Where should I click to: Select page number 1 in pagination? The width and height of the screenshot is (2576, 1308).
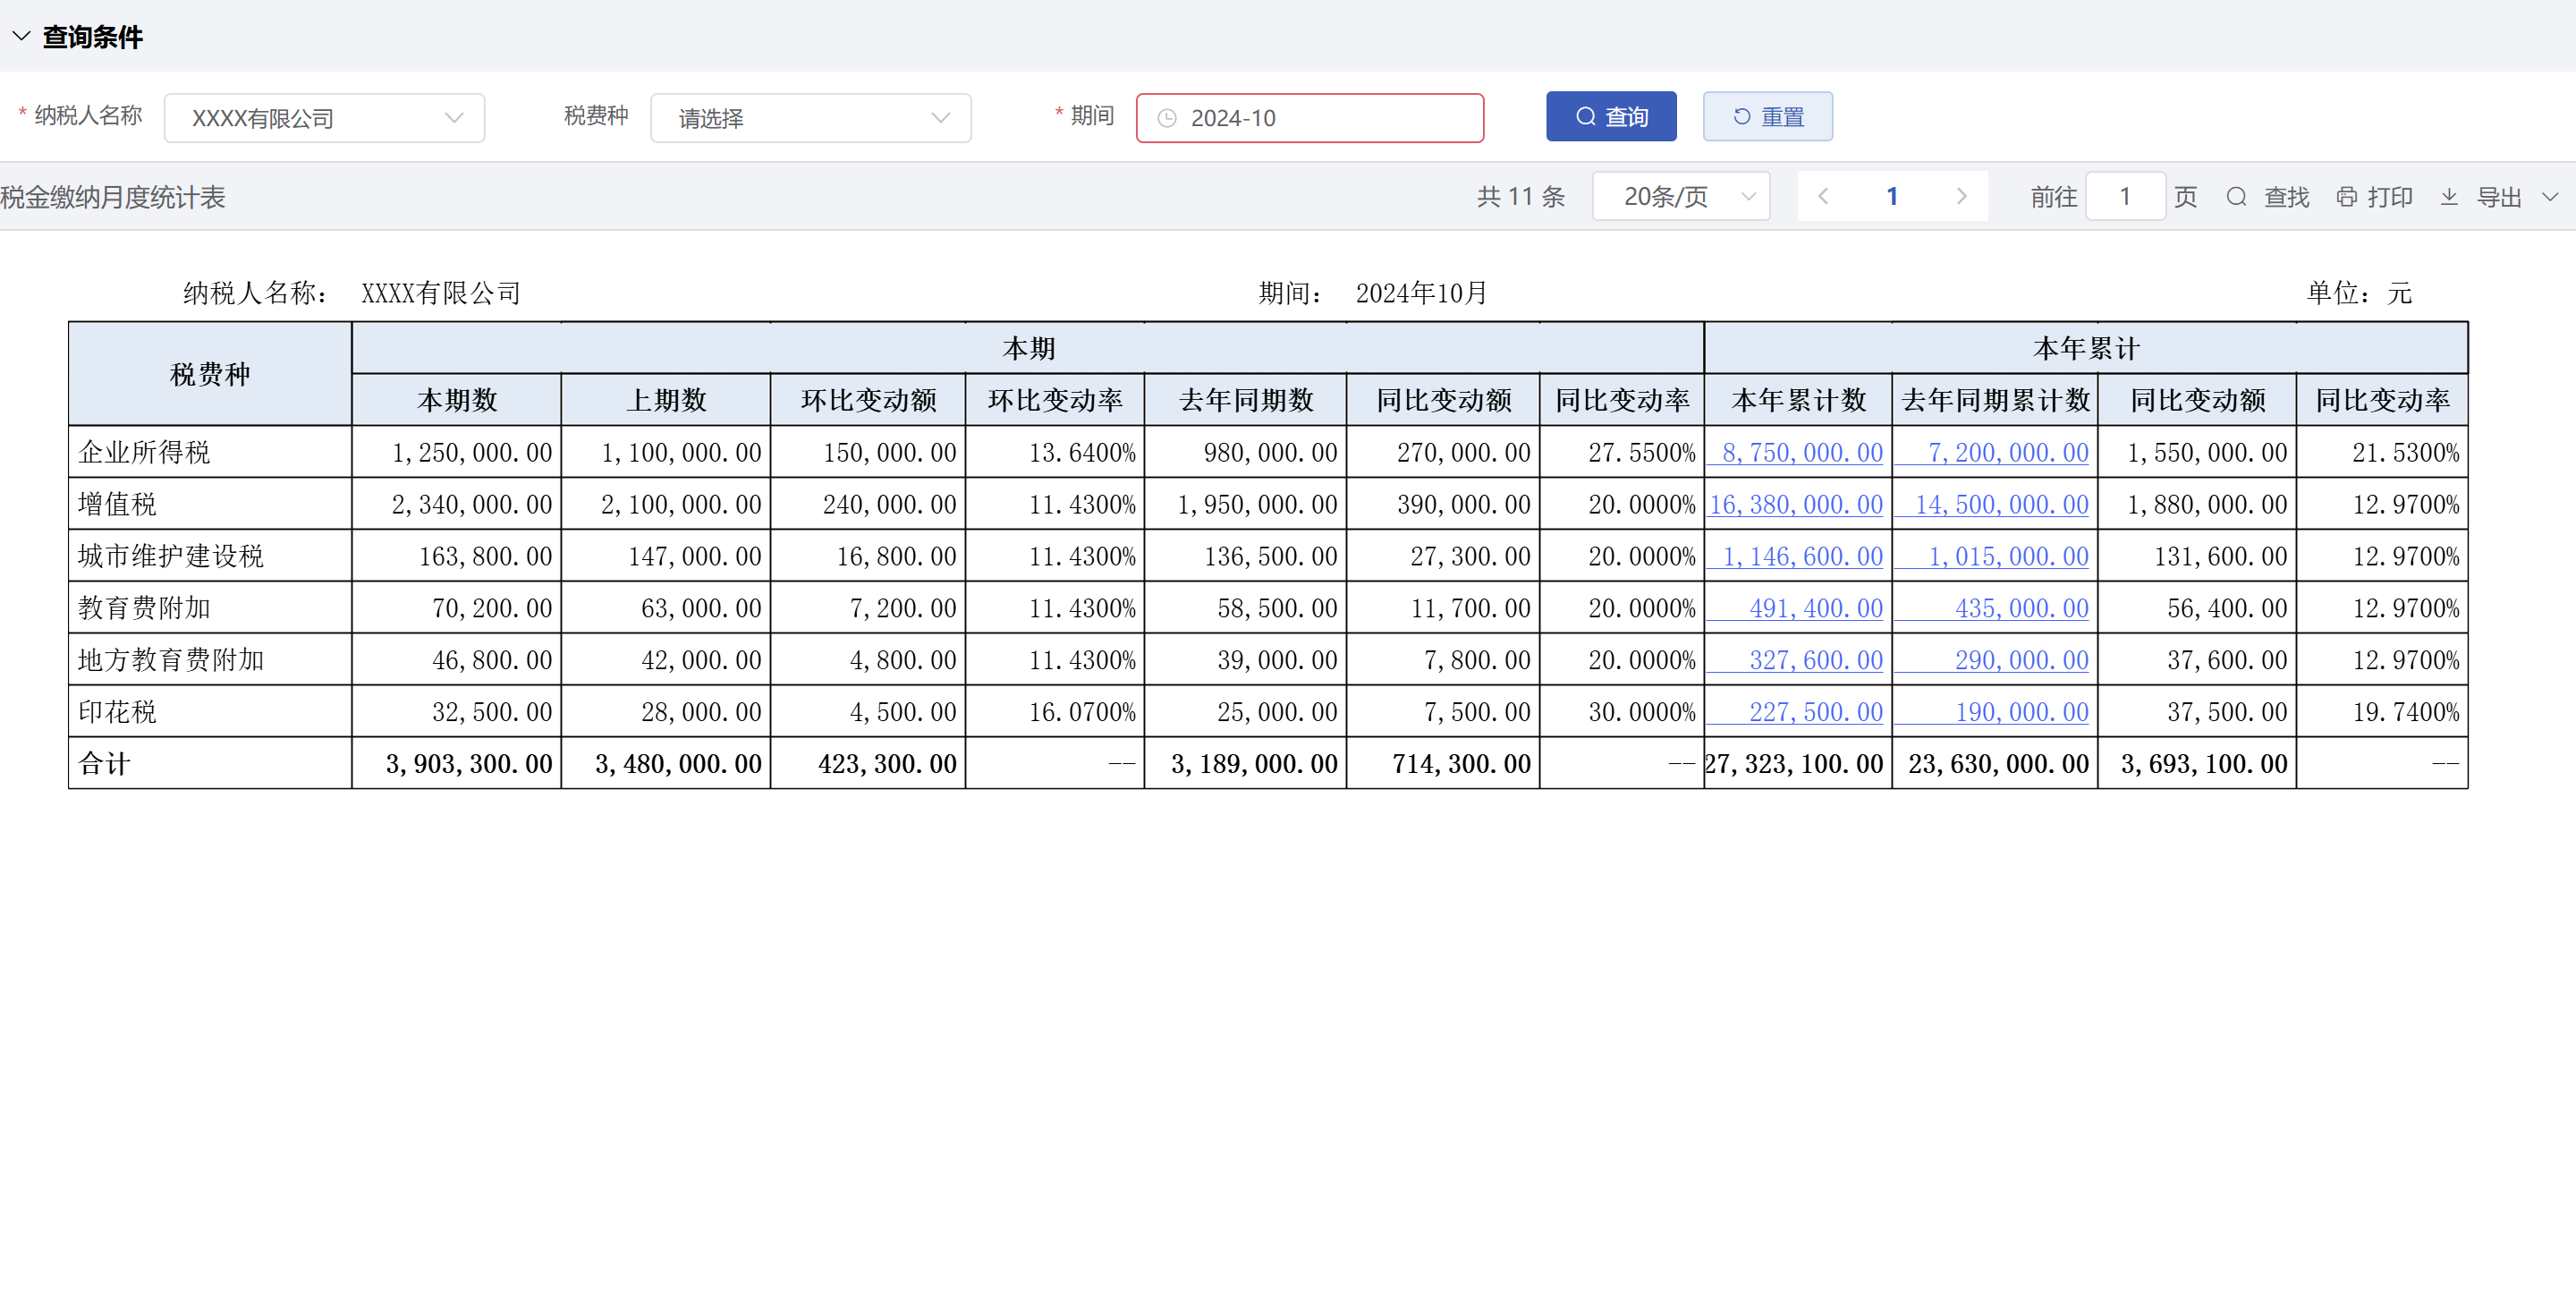point(1892,196)
